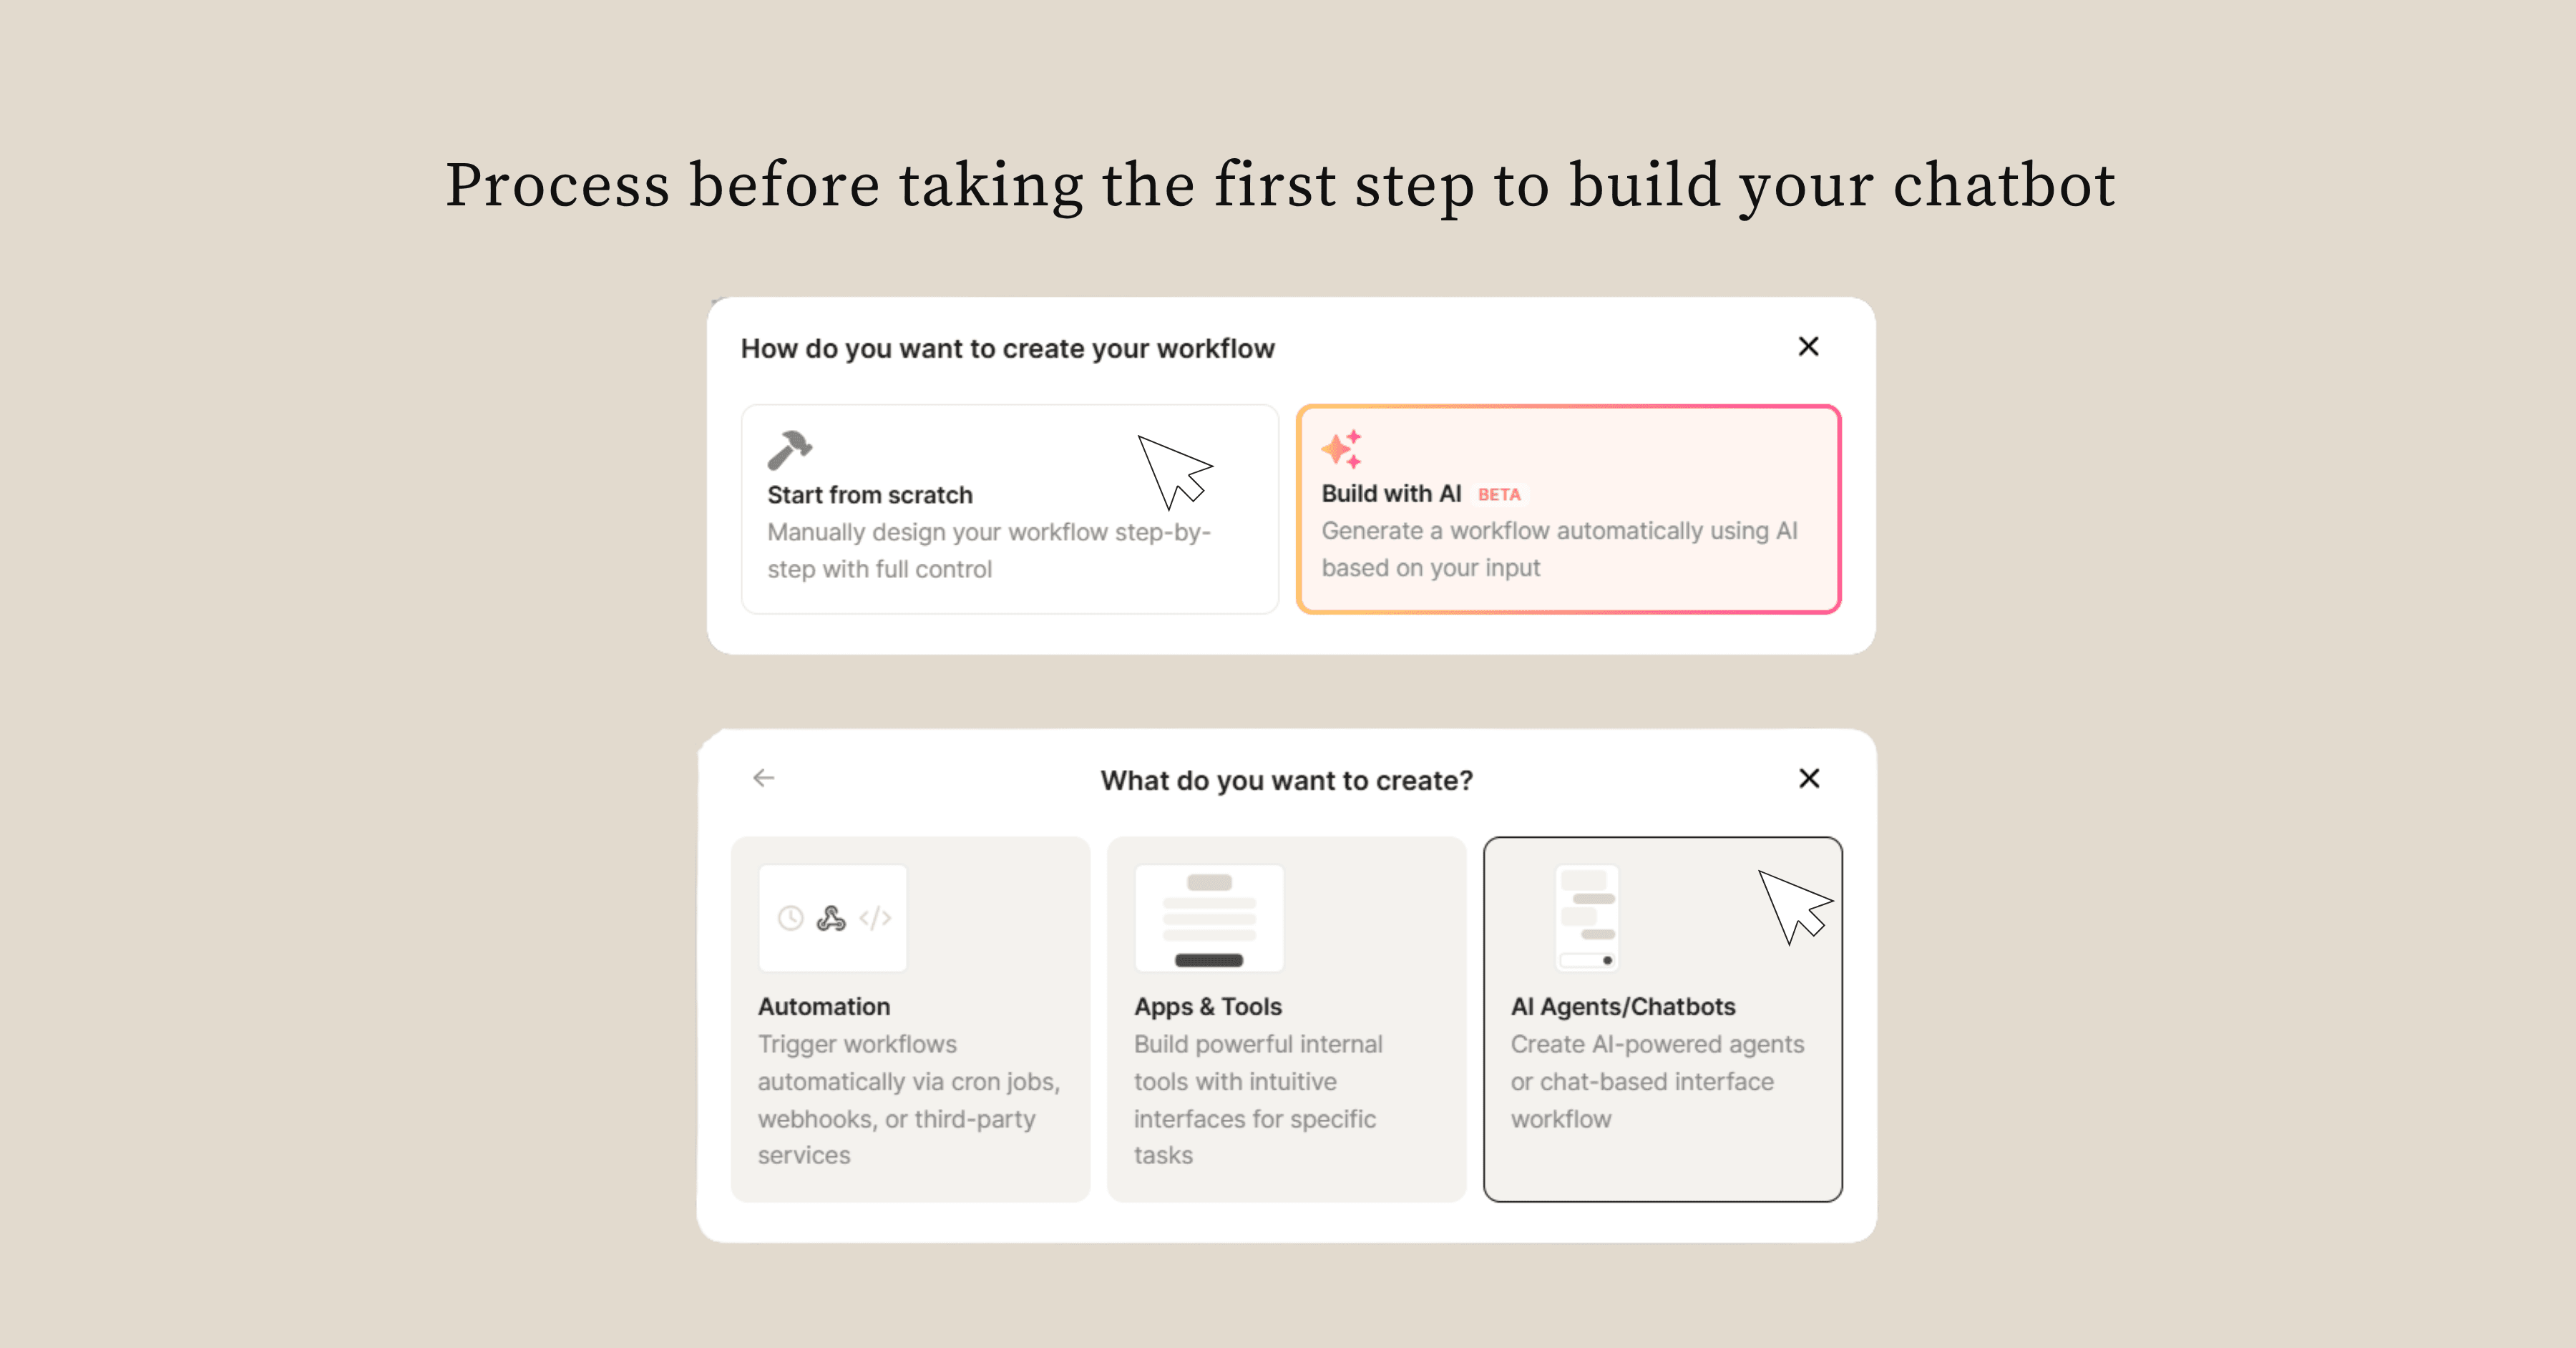The width and height of the screenshot is (2576, 1348).
Task: Pick the Apps & Tools card title
Action: (x=1208, y=1007)
